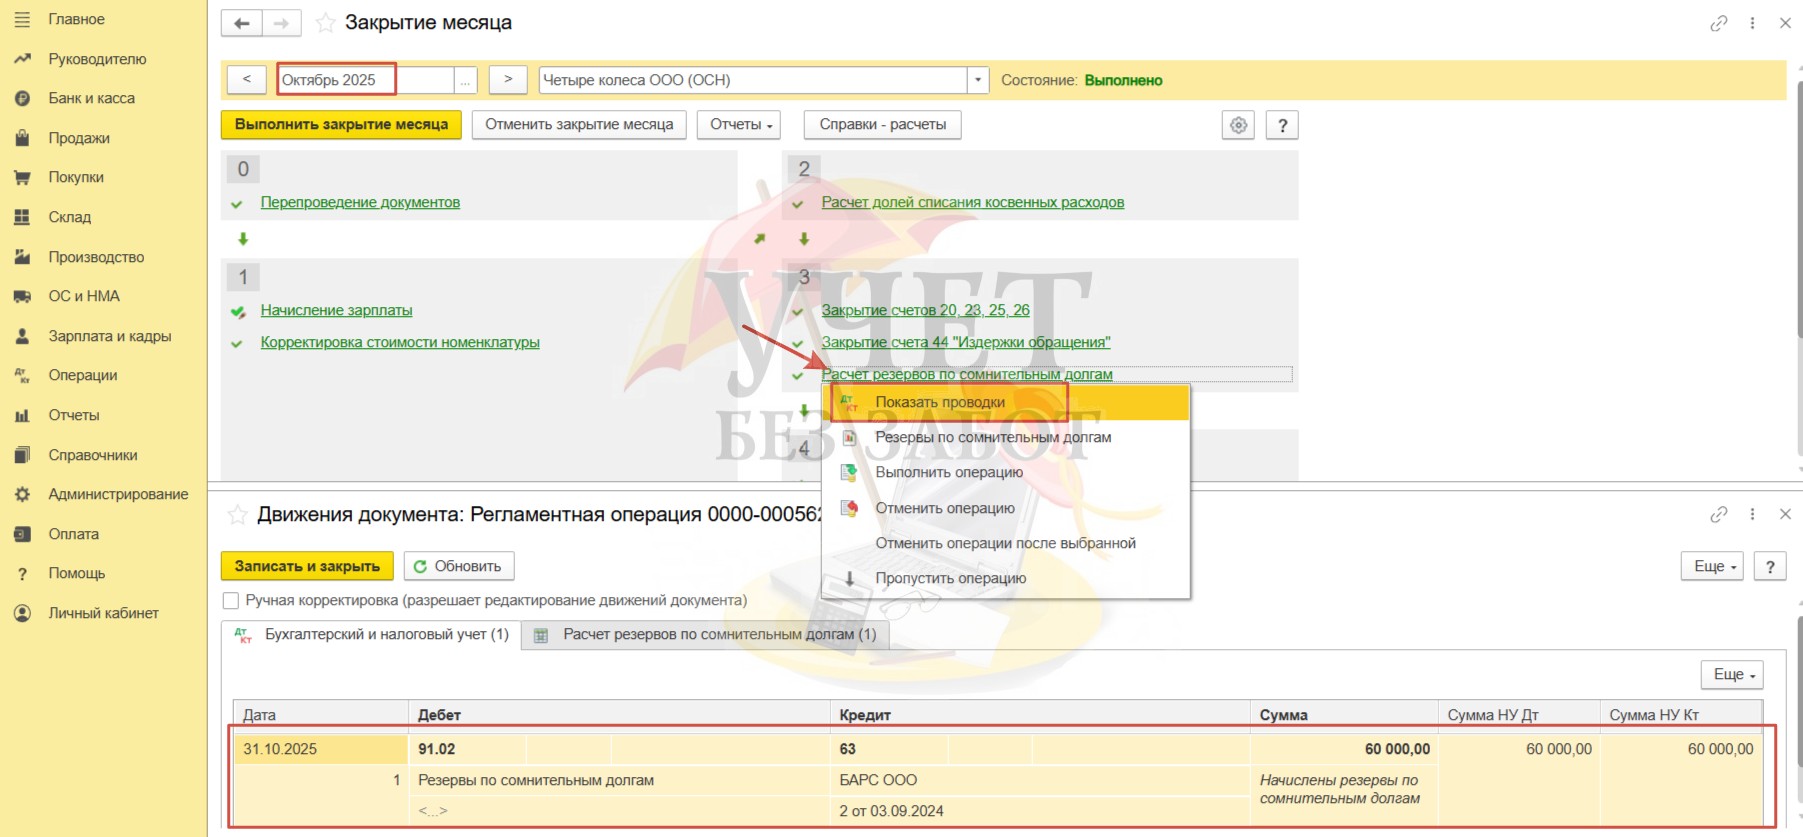Click the hamburger menu icon by Главное
Viewport: 1803px width, 837px height.
[22, 19]
